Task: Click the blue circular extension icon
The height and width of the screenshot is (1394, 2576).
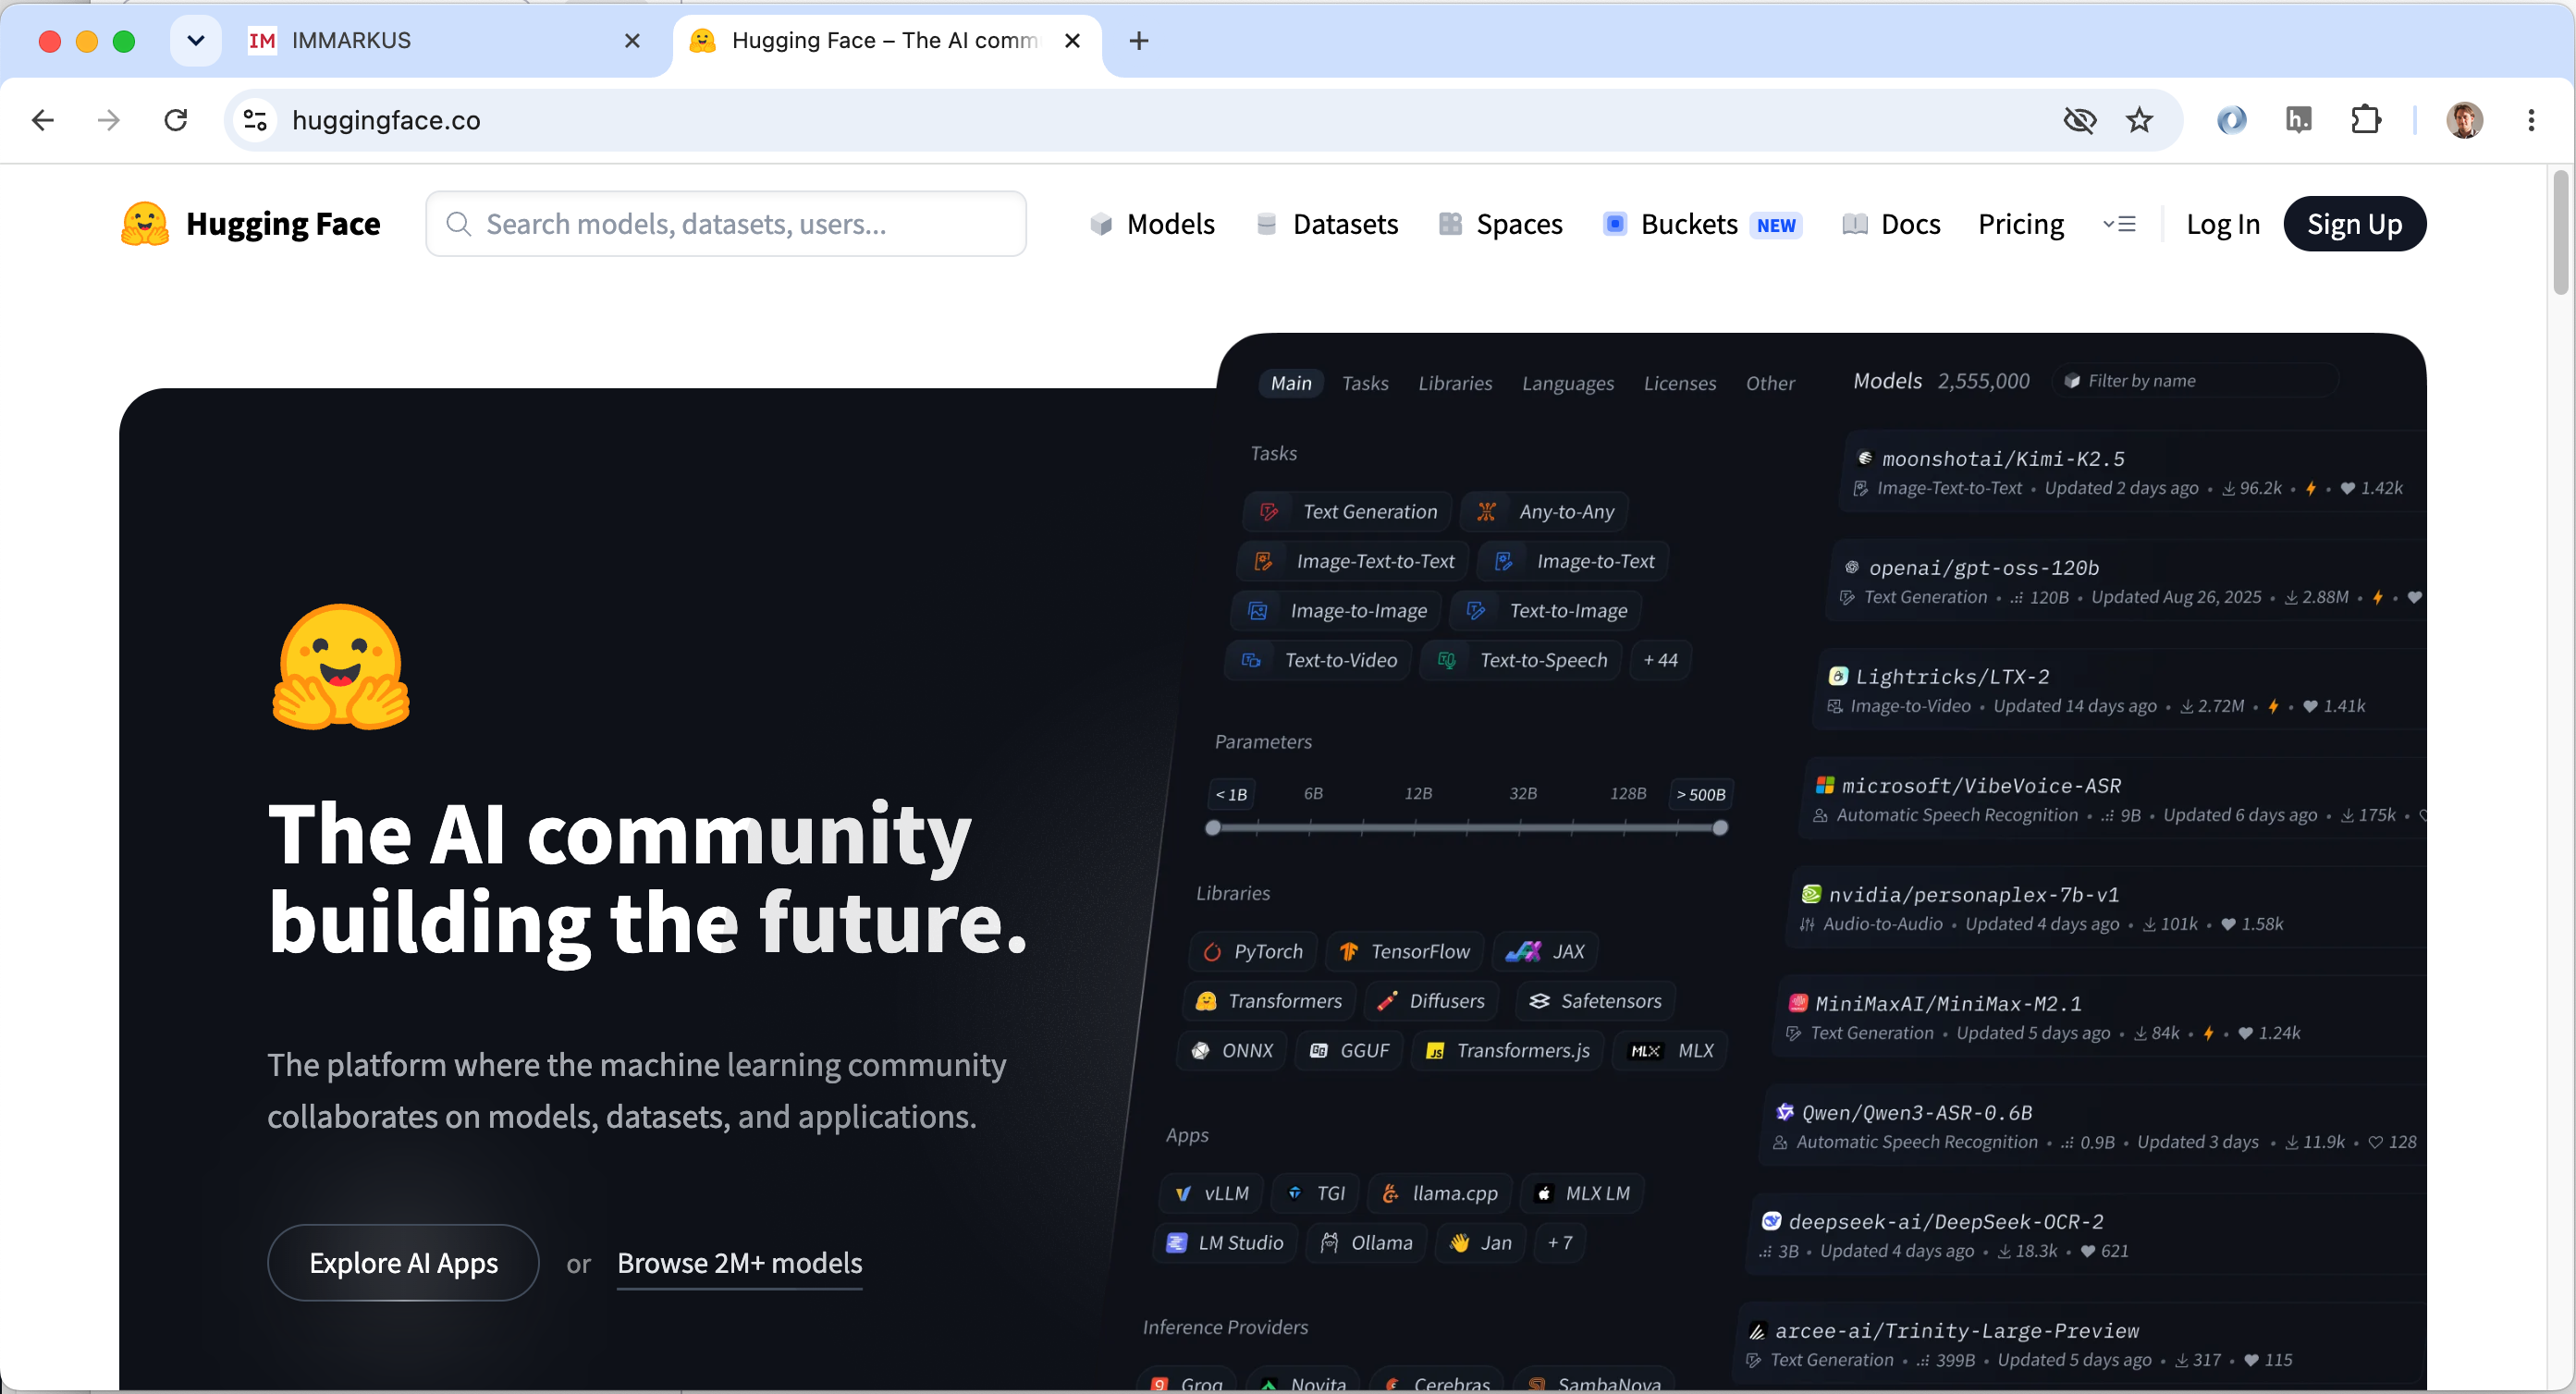Action: pyautogui.click(x=2231, y=120)
